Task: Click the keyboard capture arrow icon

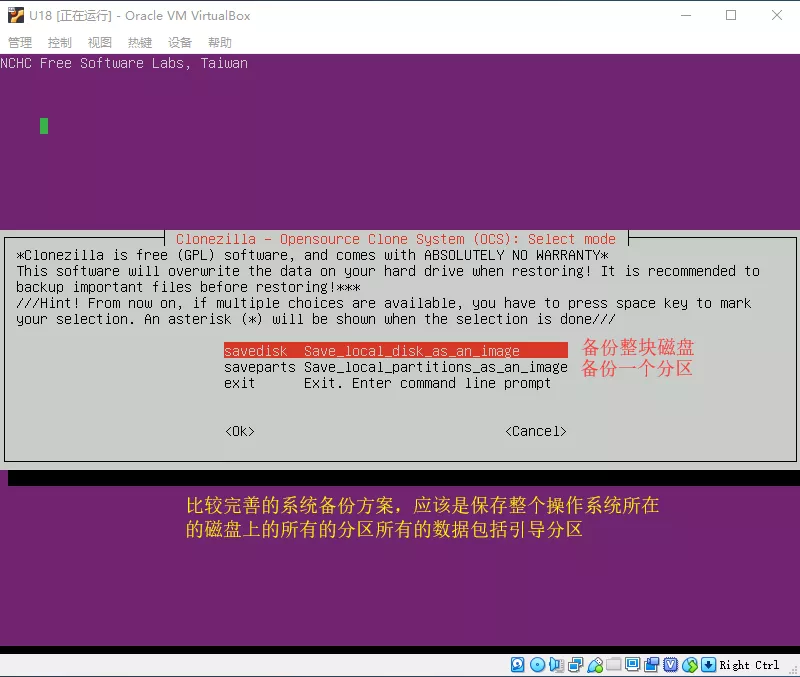Action: click(x=708, y=665)
